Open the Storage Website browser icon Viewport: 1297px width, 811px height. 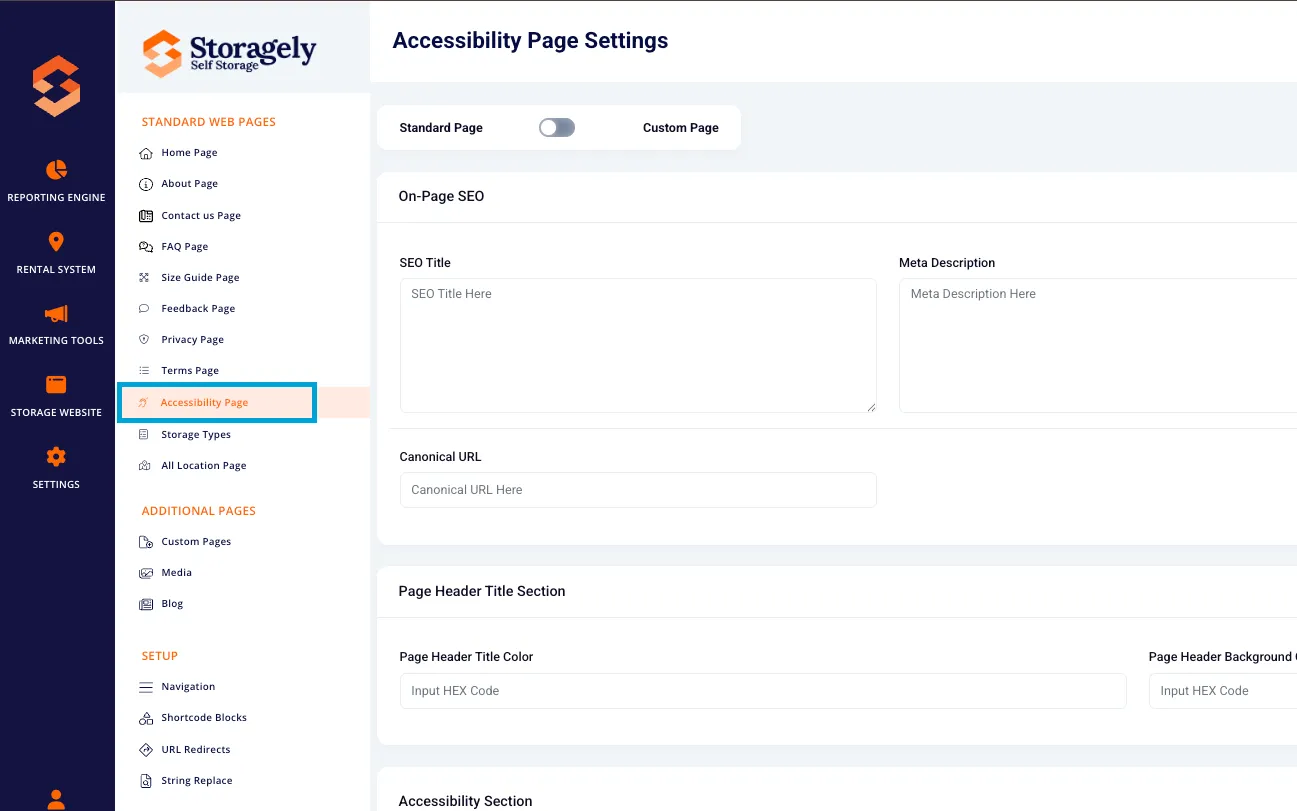click(56, 385)
